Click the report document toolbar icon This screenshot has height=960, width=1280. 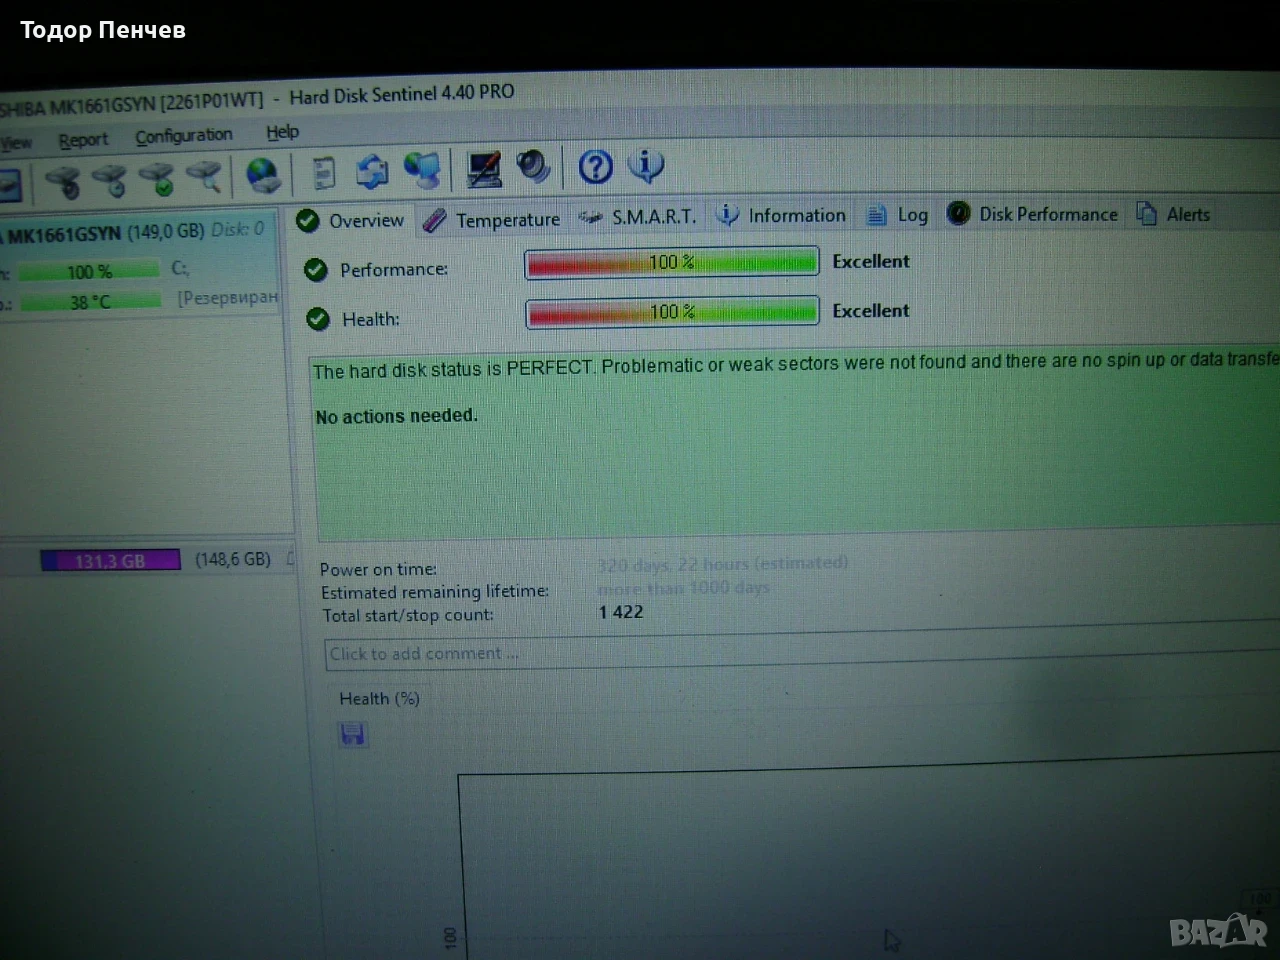click(324, 173)
